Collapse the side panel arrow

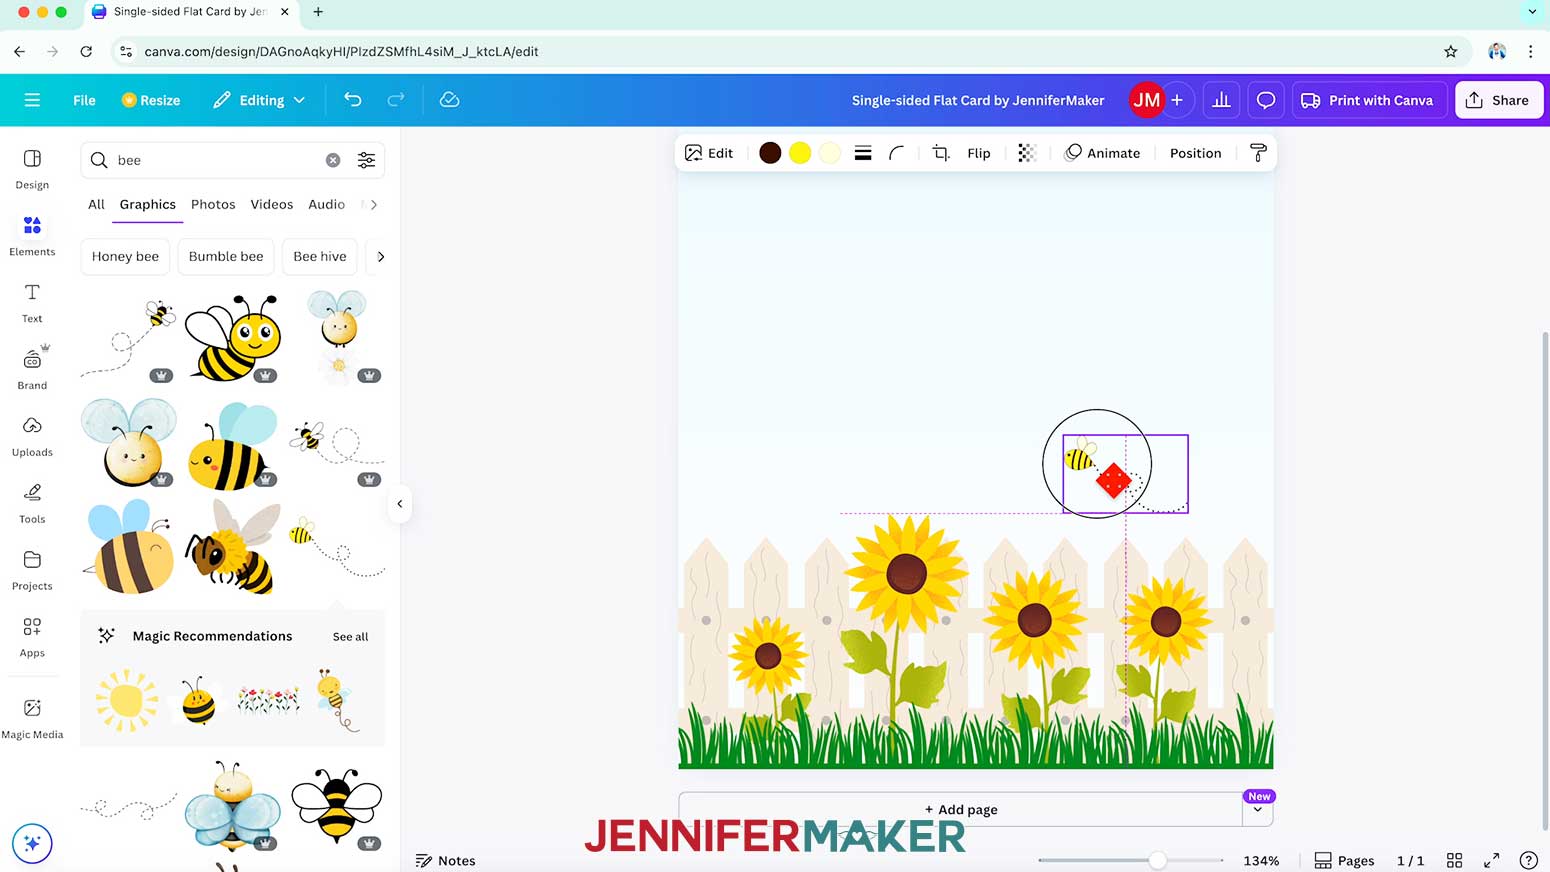(399, 504)
